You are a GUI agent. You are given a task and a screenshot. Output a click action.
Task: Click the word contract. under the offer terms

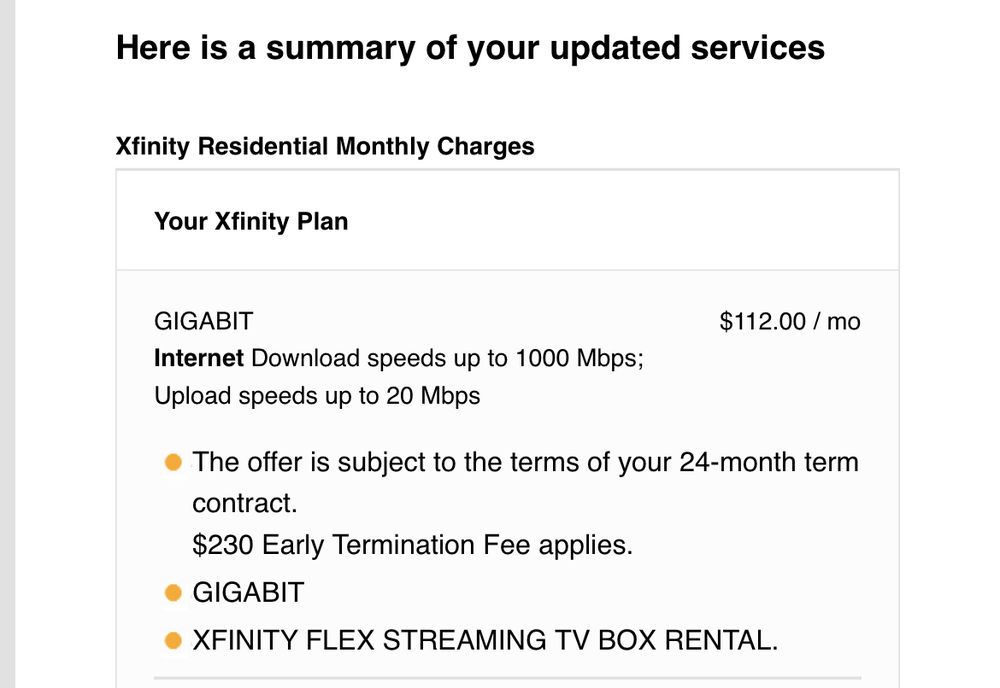coord(245,502)
